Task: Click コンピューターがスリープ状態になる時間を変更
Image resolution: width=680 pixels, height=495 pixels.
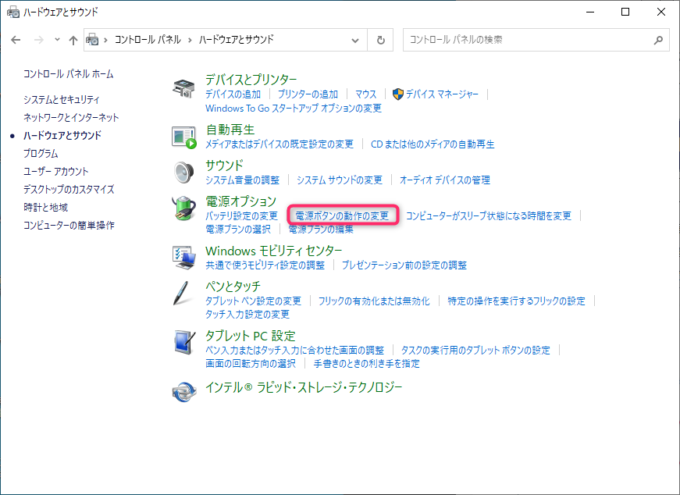Action: click(489, 216)
